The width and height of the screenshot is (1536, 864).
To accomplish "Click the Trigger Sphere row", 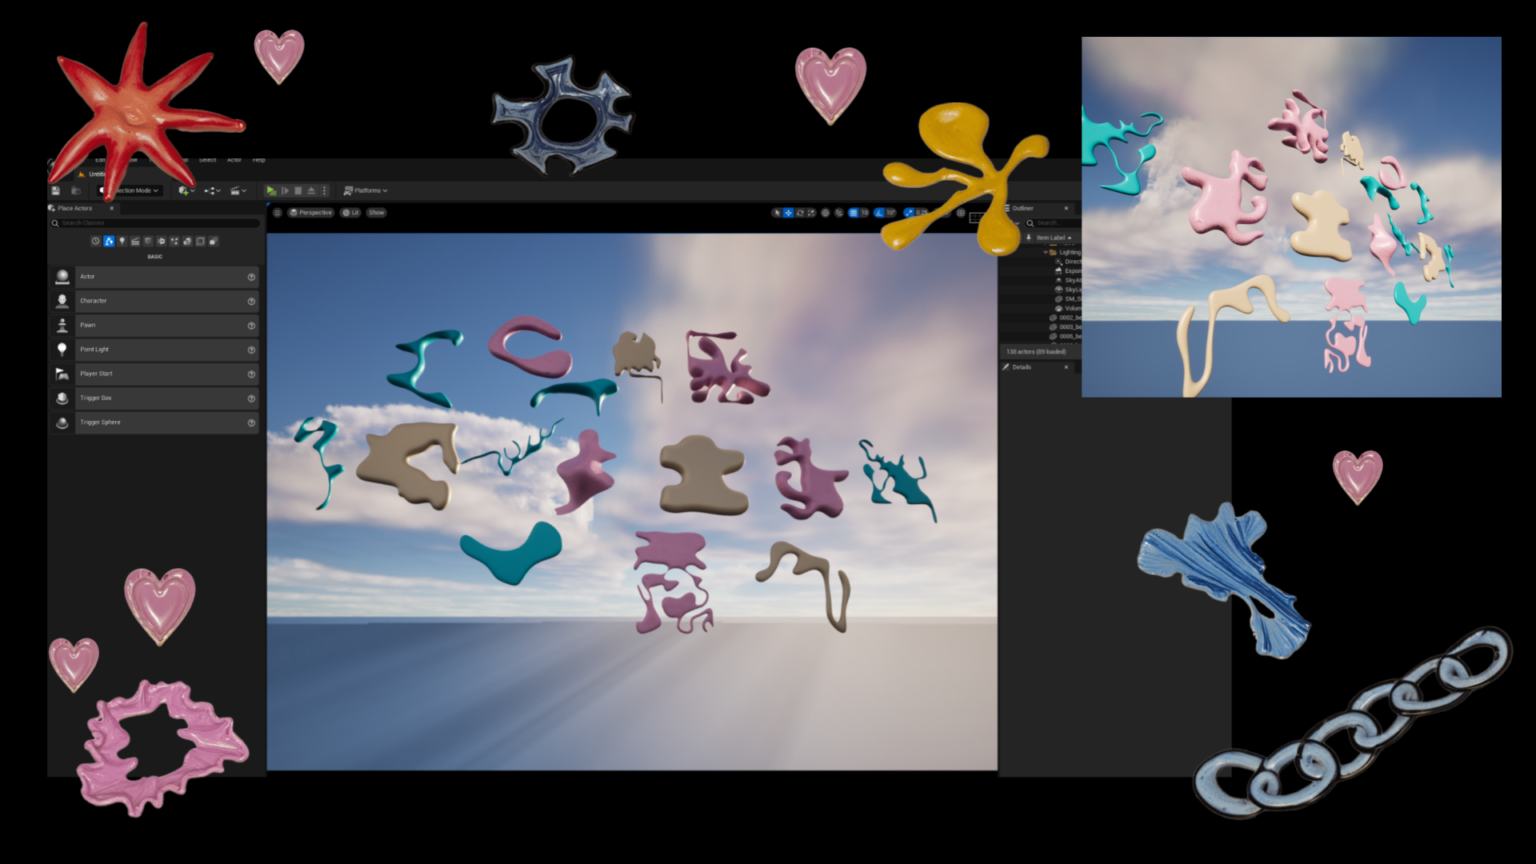I will coord(155,422).
